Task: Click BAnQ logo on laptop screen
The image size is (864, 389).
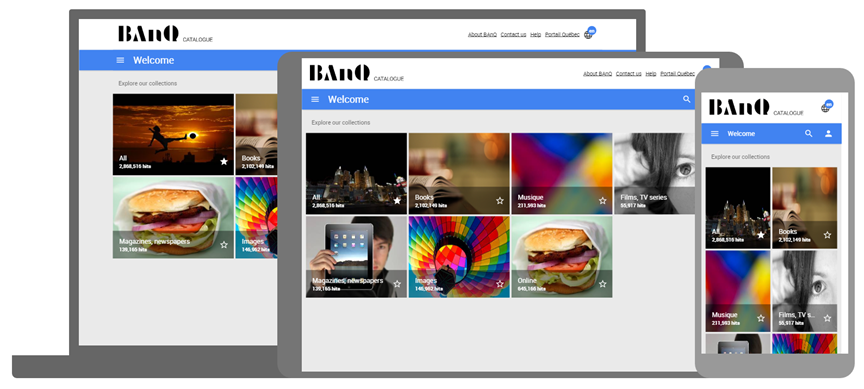Action: tap(148, 34)
